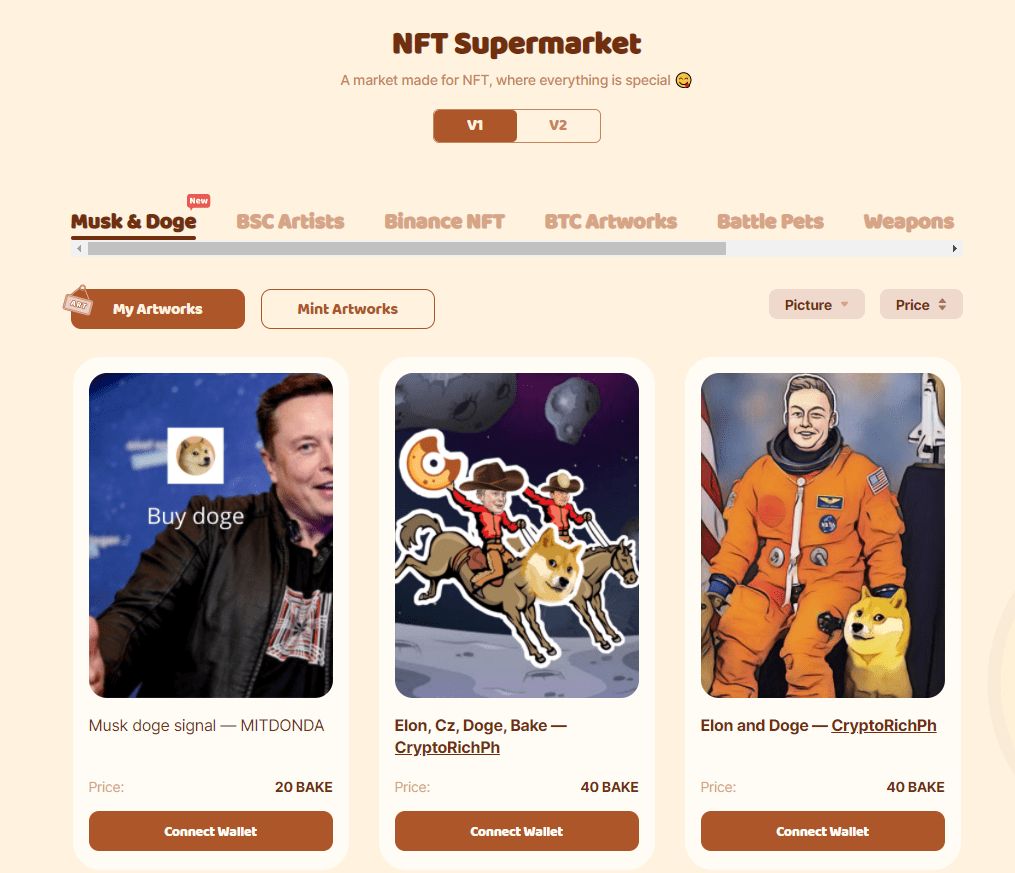1015x873 pixels.
Task: Switch marketplace to V1 version
Action: (475, 126)
